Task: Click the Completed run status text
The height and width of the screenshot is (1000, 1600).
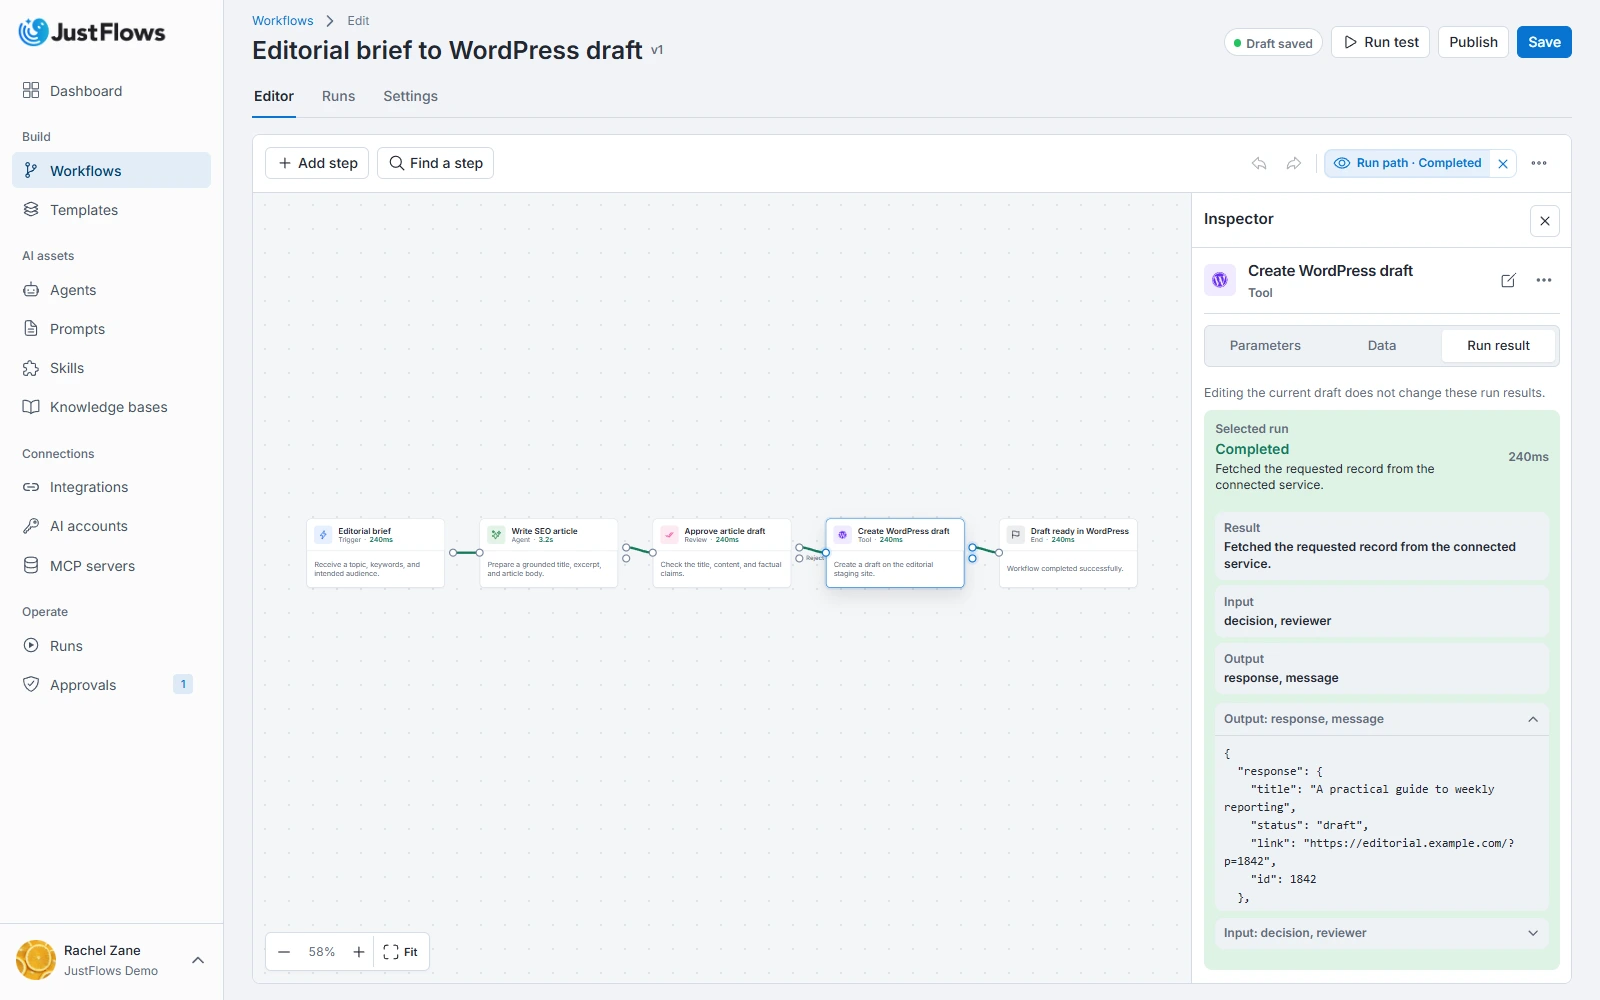Action: [x=1252, y=449]
